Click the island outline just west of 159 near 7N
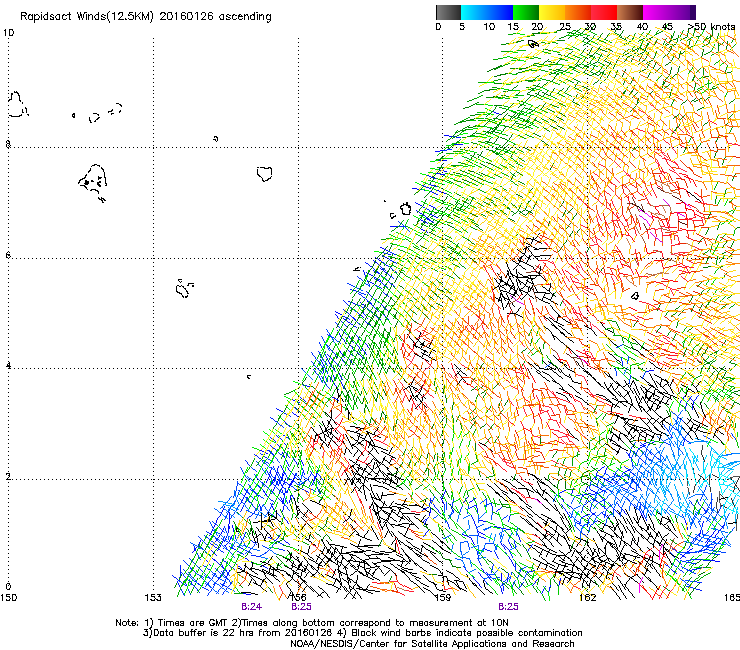This screenshot has height=650, width=740. 405,209
